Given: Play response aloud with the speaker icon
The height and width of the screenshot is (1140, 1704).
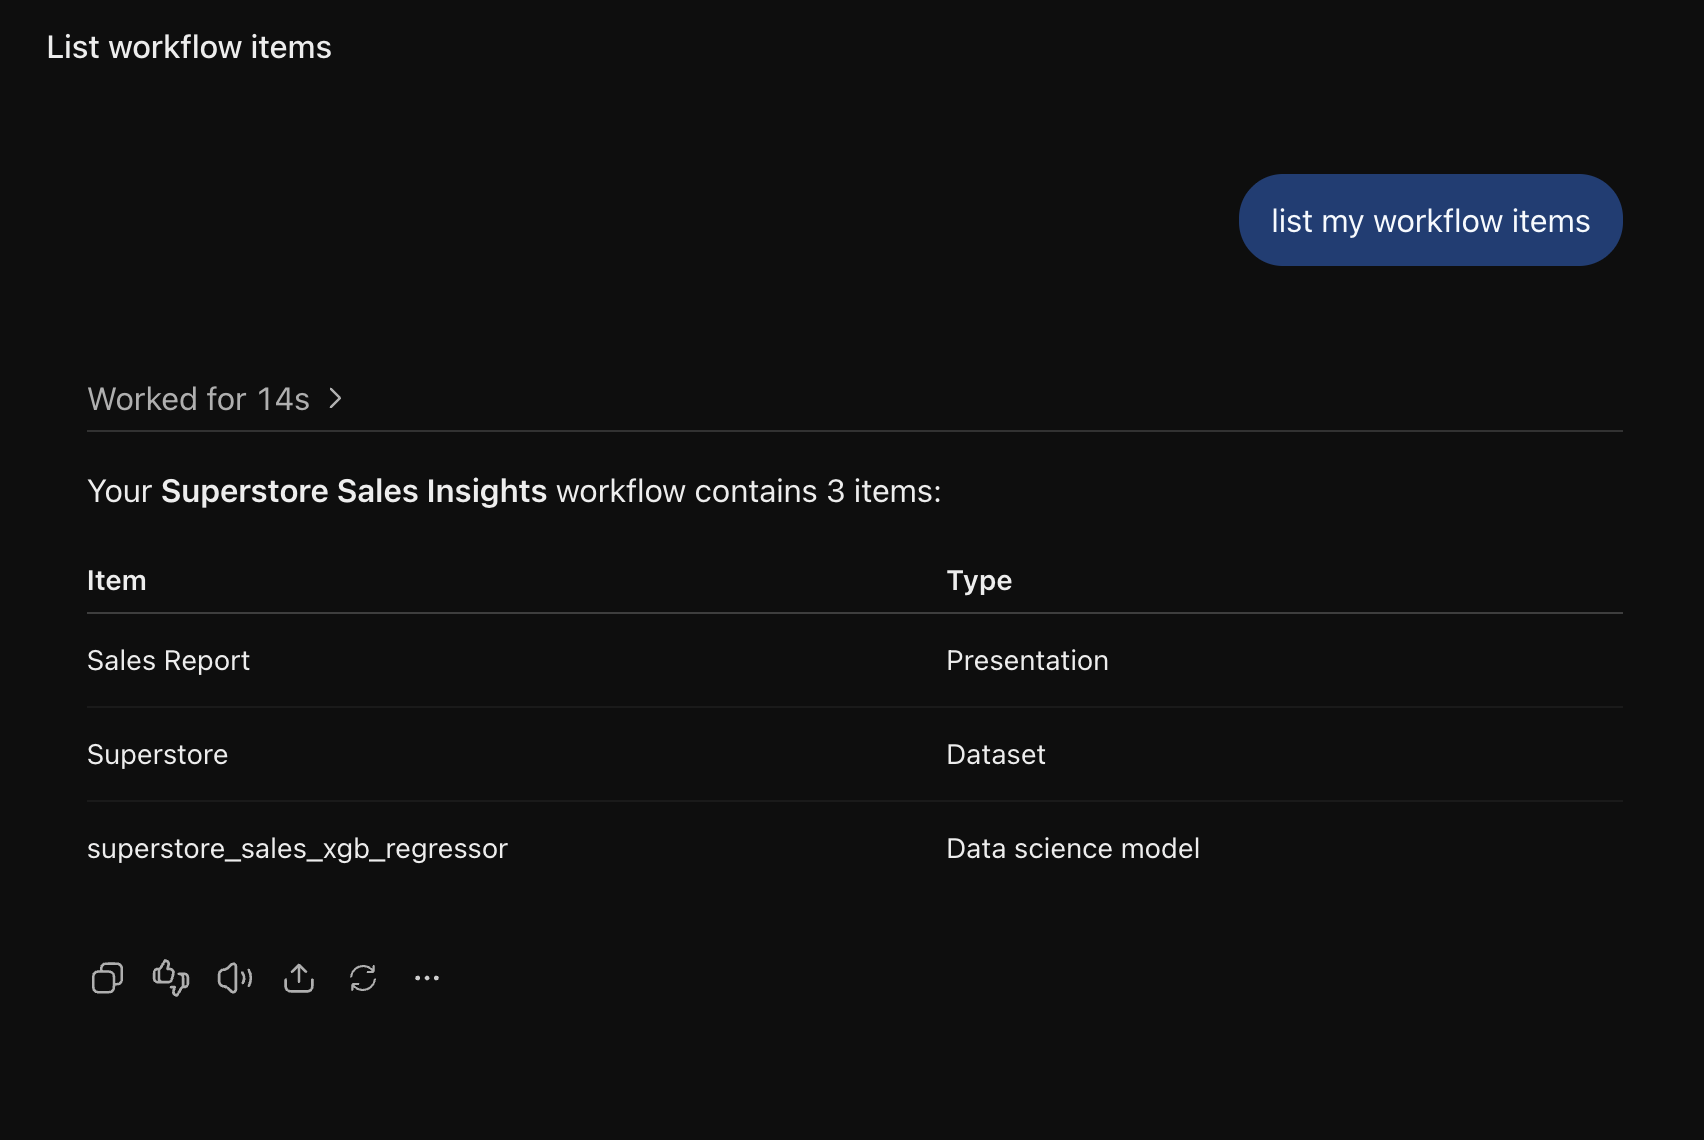Looking at the screenshot, I should 235,978.
